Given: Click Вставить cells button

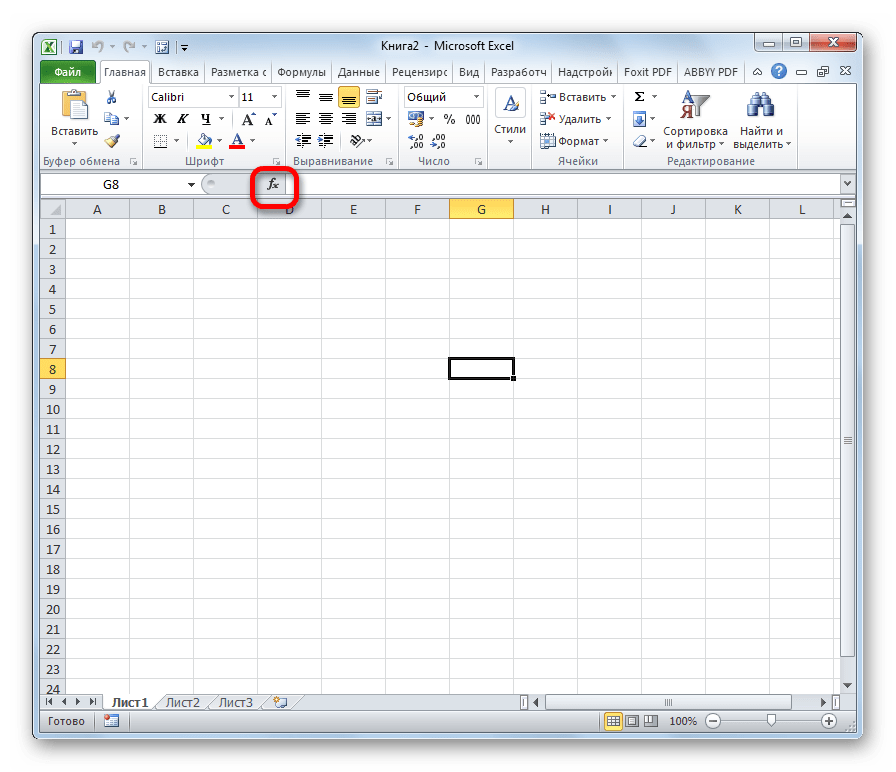Looking at the screenshot, I should 578,97.
